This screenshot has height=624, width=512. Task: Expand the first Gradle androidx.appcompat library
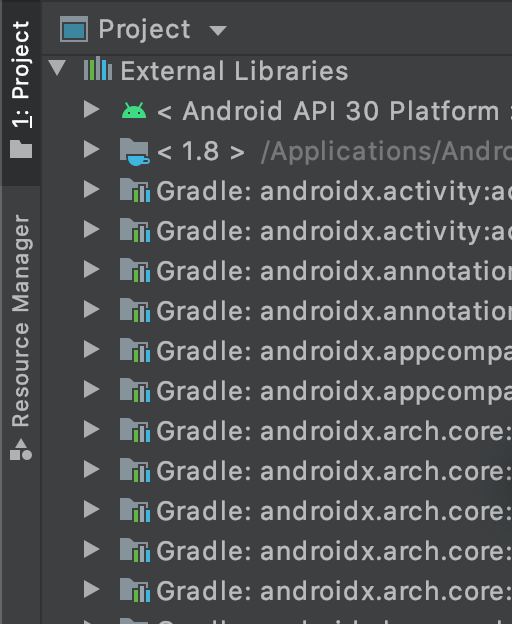tap(91, 349)
